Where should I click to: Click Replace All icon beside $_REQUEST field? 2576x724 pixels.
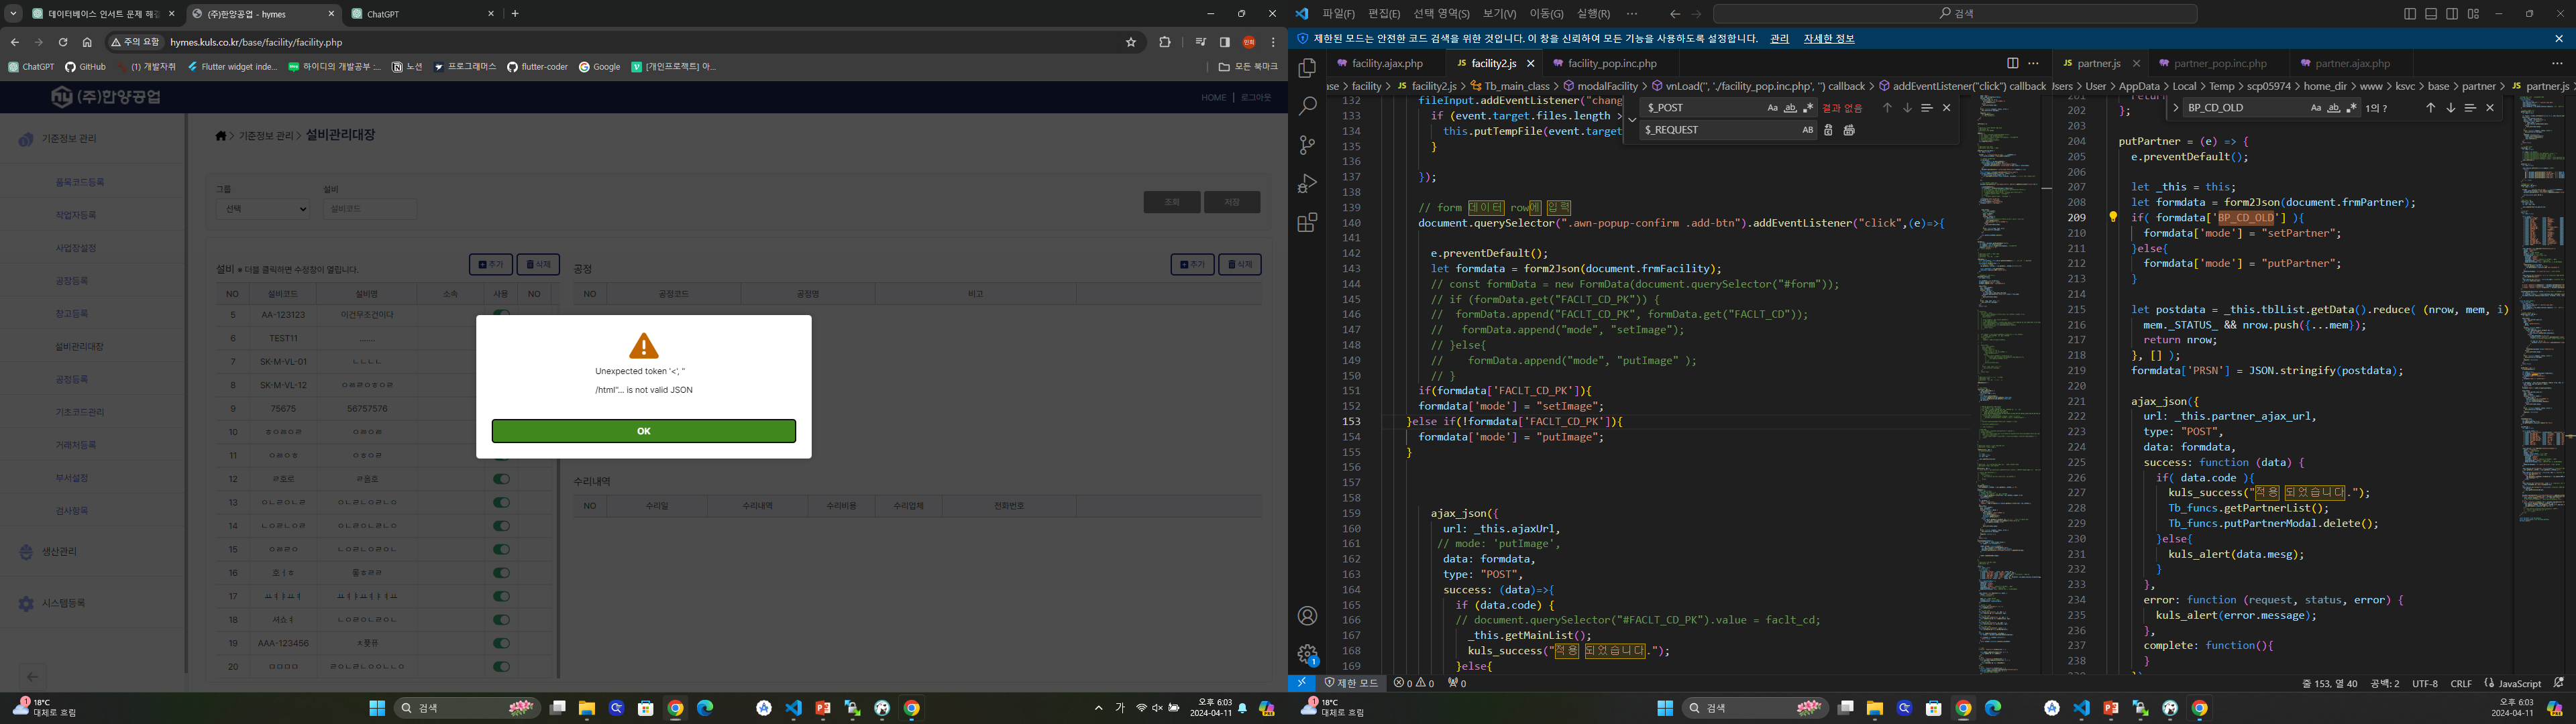pyautogui.click(x=1849, y=130)
